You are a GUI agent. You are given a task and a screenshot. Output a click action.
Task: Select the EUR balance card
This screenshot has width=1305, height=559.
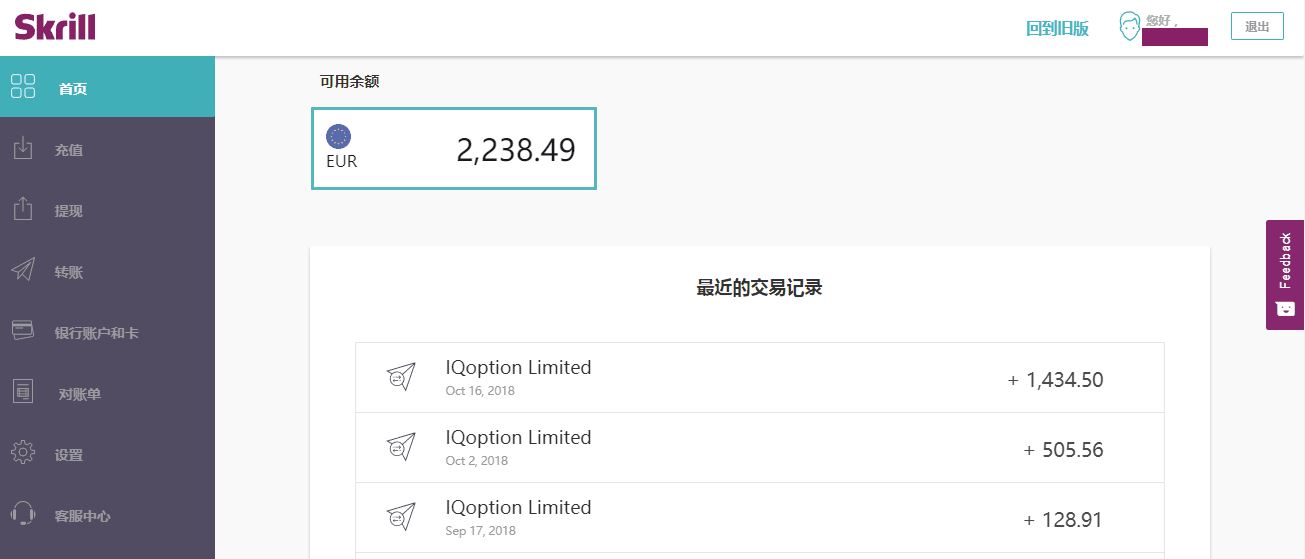(454, 148)
